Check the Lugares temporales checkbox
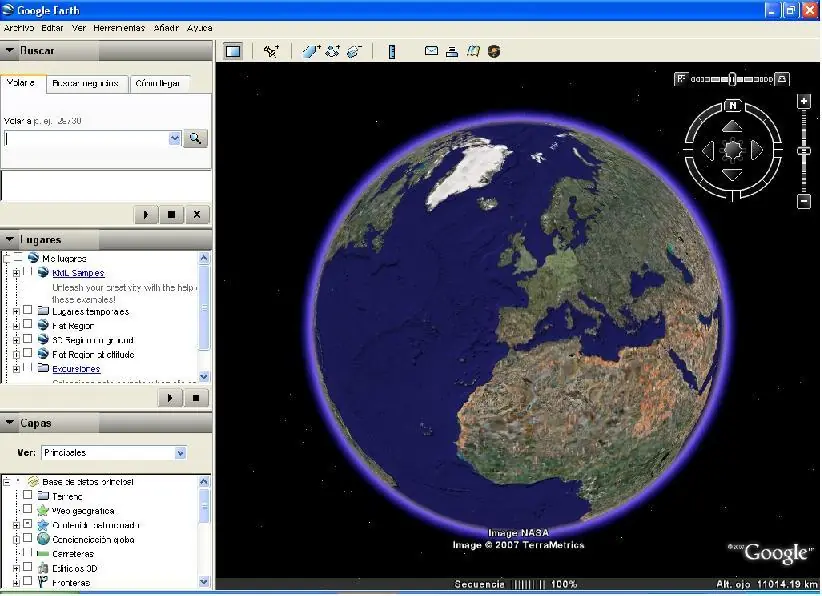The height and width of the screenshot is (596, 822). 28,311
